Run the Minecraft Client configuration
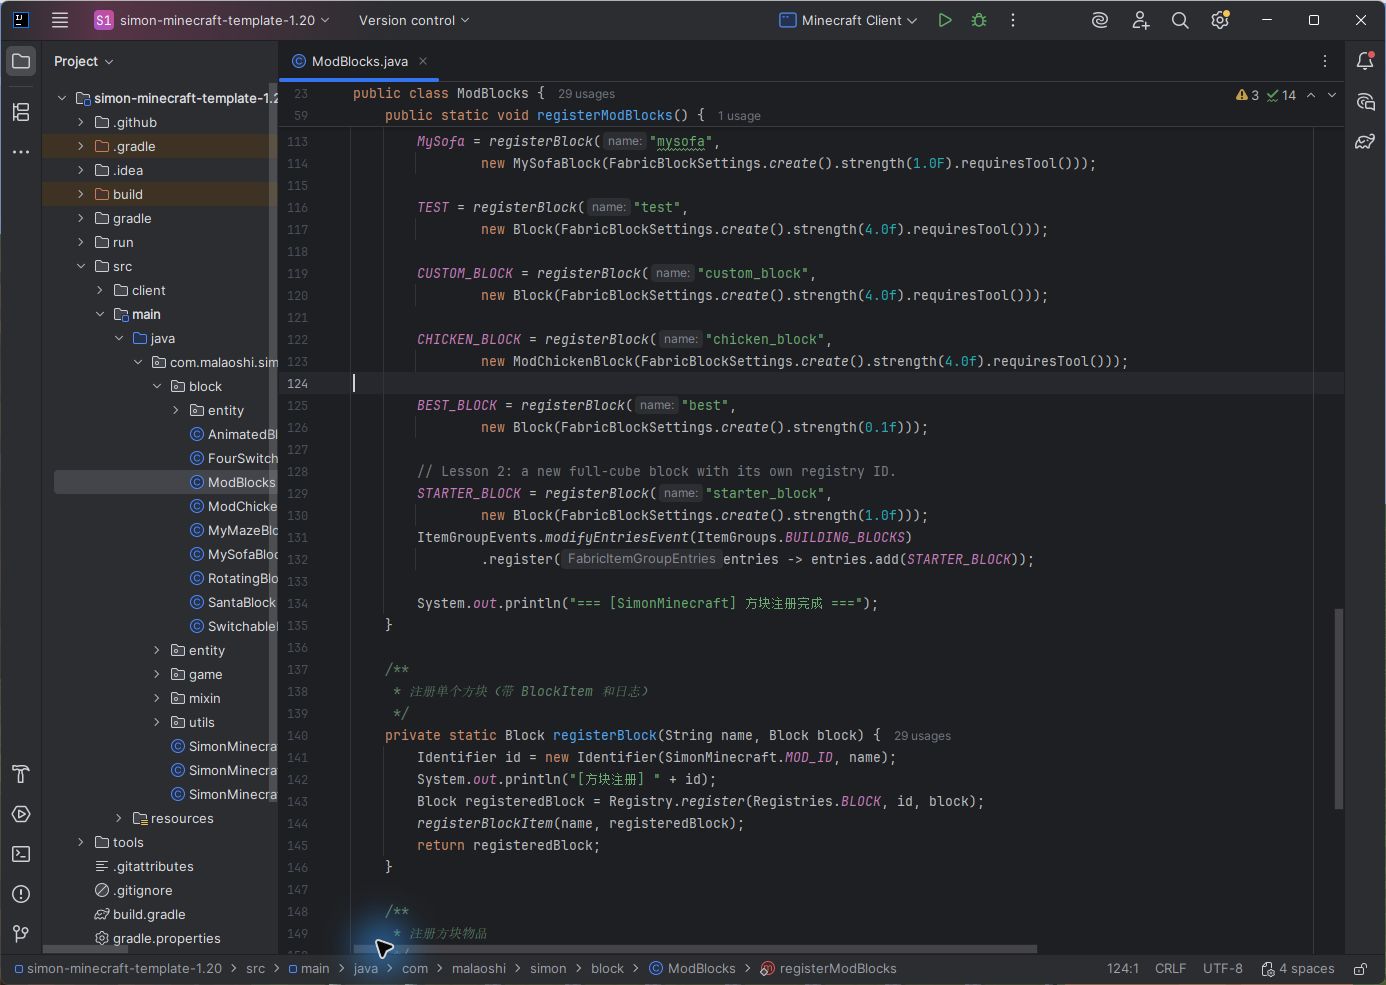Viewport: 1386px width, 985px height. pyautogui.click(x=944, y=20)
